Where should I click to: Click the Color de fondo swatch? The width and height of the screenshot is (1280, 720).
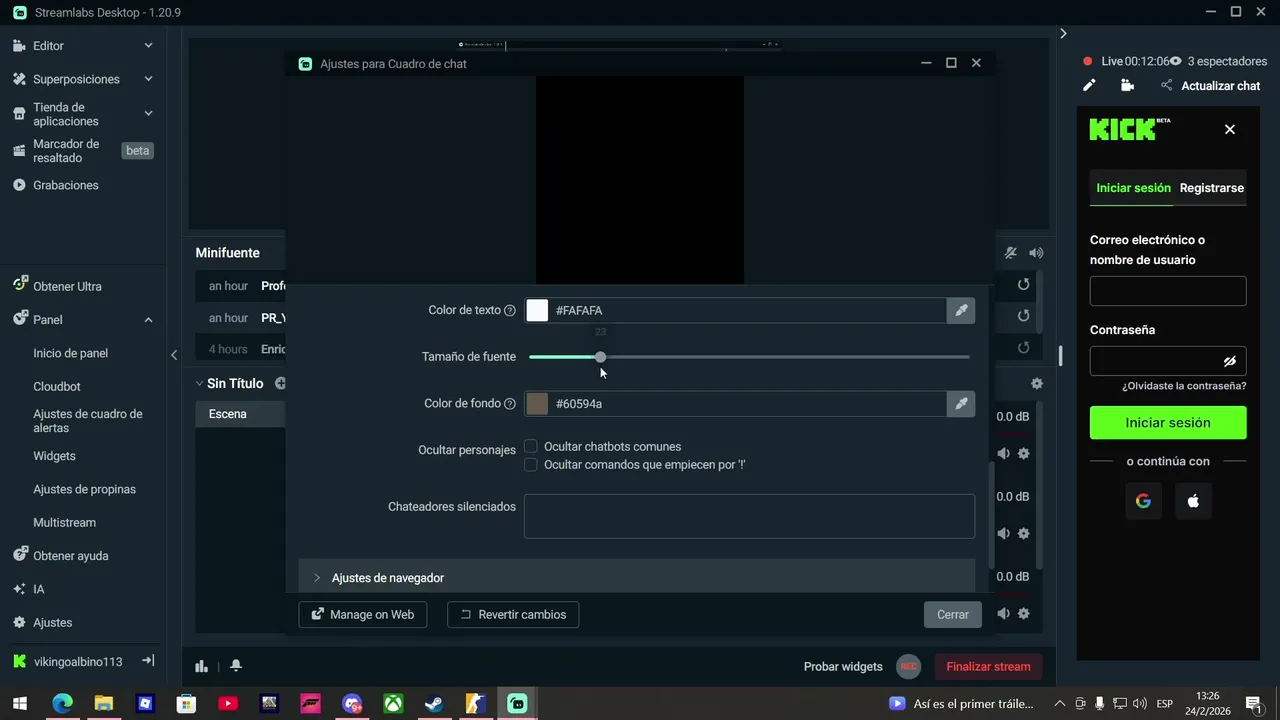(x=537, y=404)
